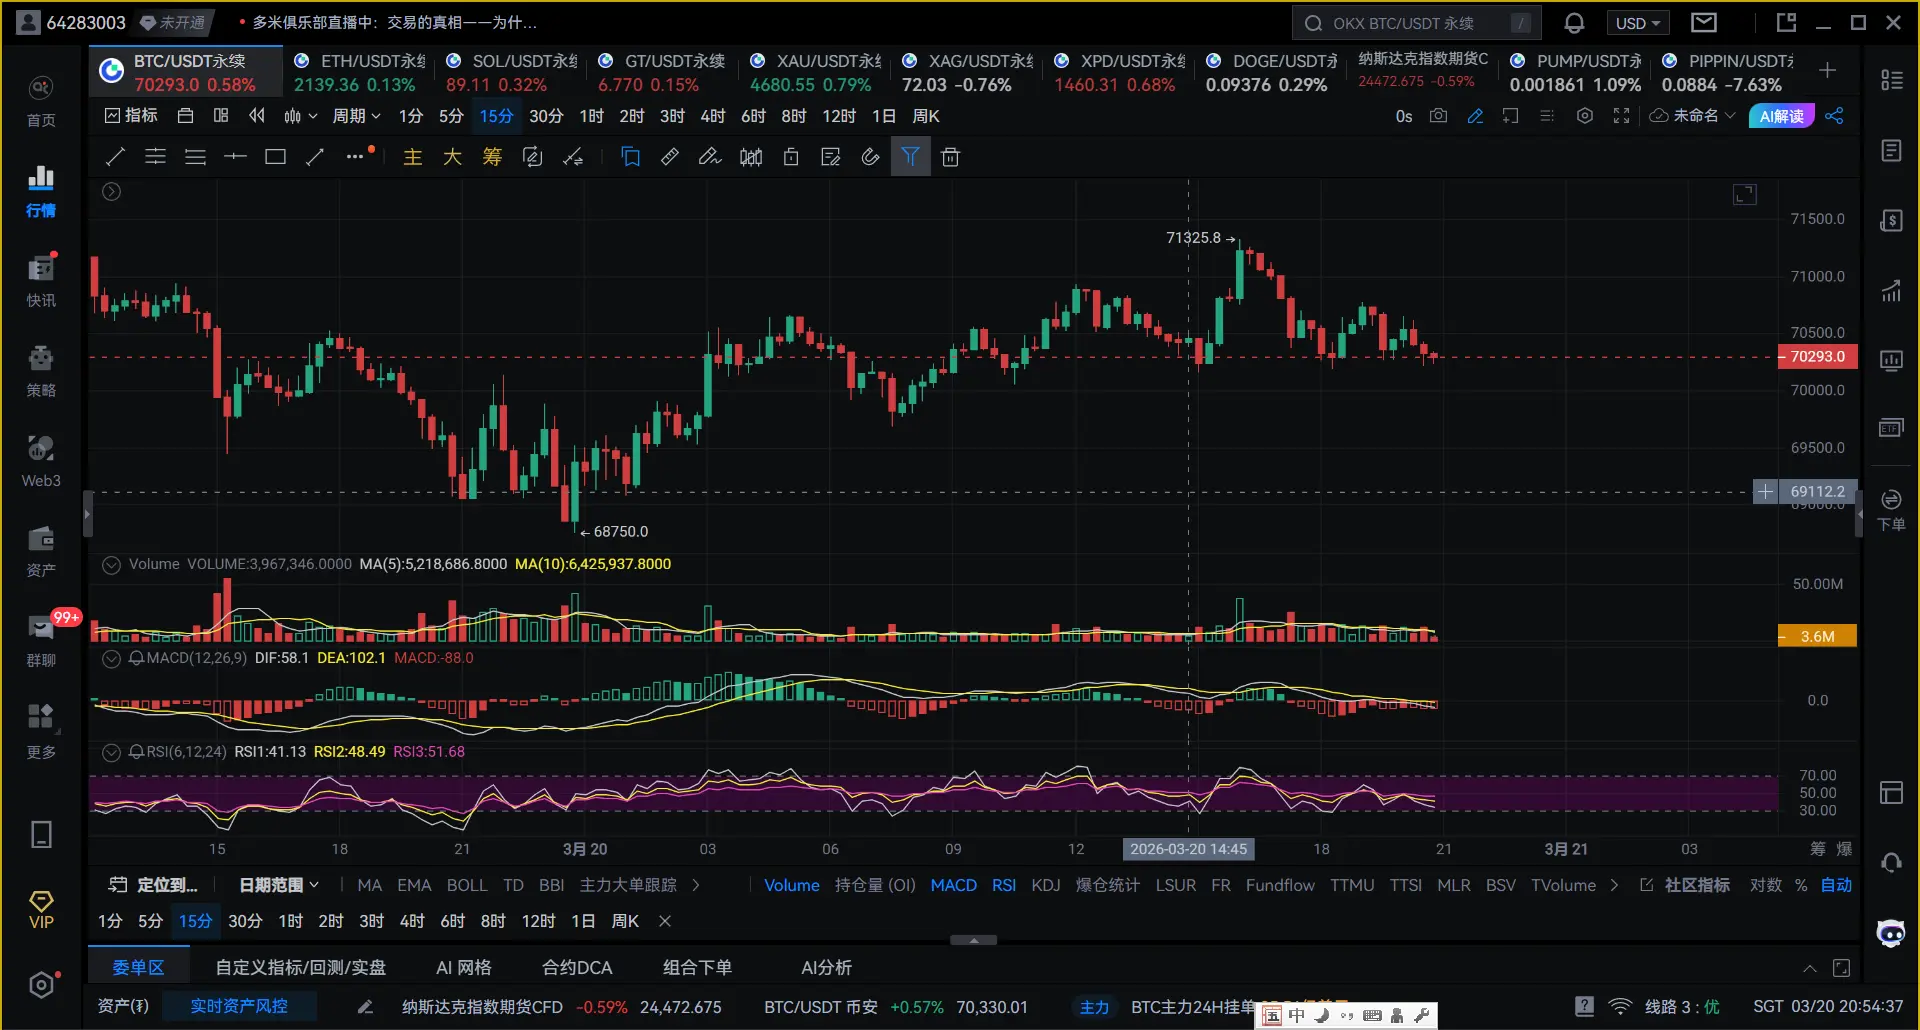This screenshot has width=1920, height=1030.
Task: Open the calendar date picker icon
Action: (x=185, y=116)
